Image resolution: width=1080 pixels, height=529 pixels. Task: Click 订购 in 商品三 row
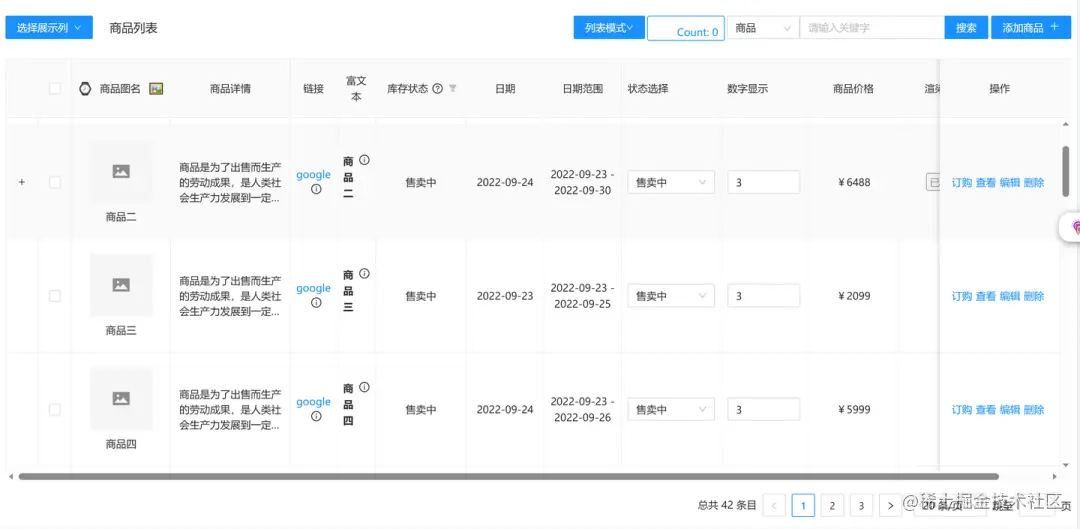[962, 296]
